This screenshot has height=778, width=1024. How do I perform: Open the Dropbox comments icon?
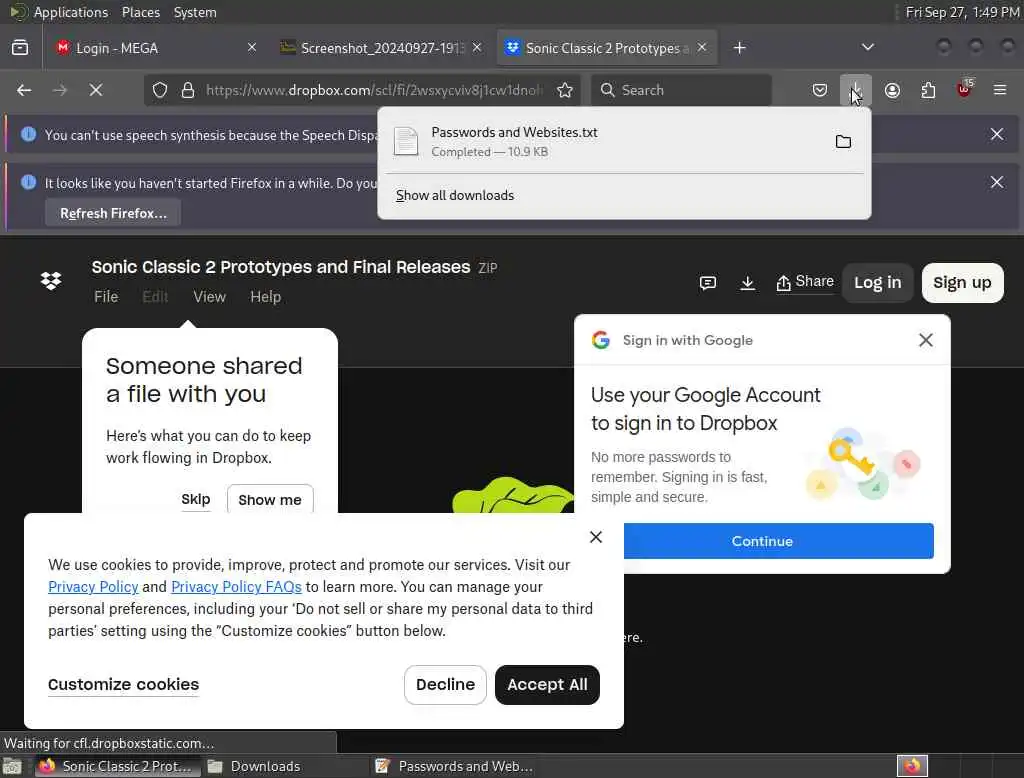click(x=708, y=282)
